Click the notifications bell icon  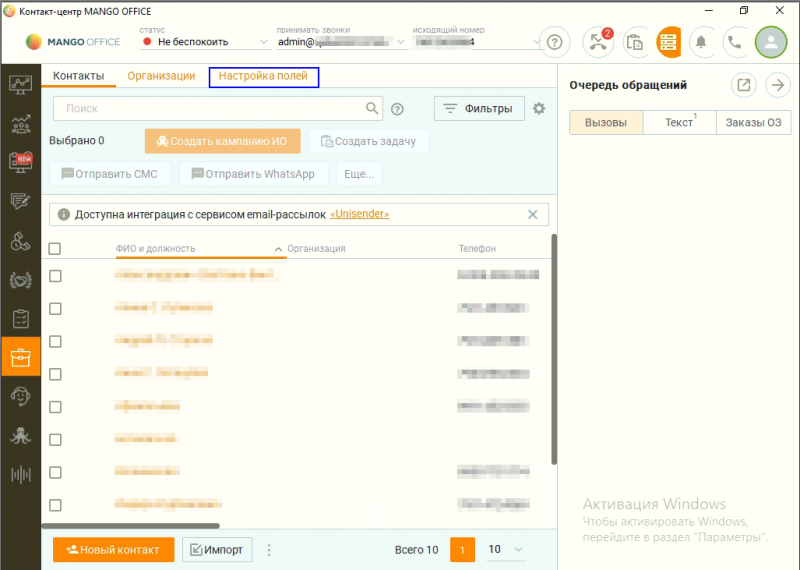(703, 42)
